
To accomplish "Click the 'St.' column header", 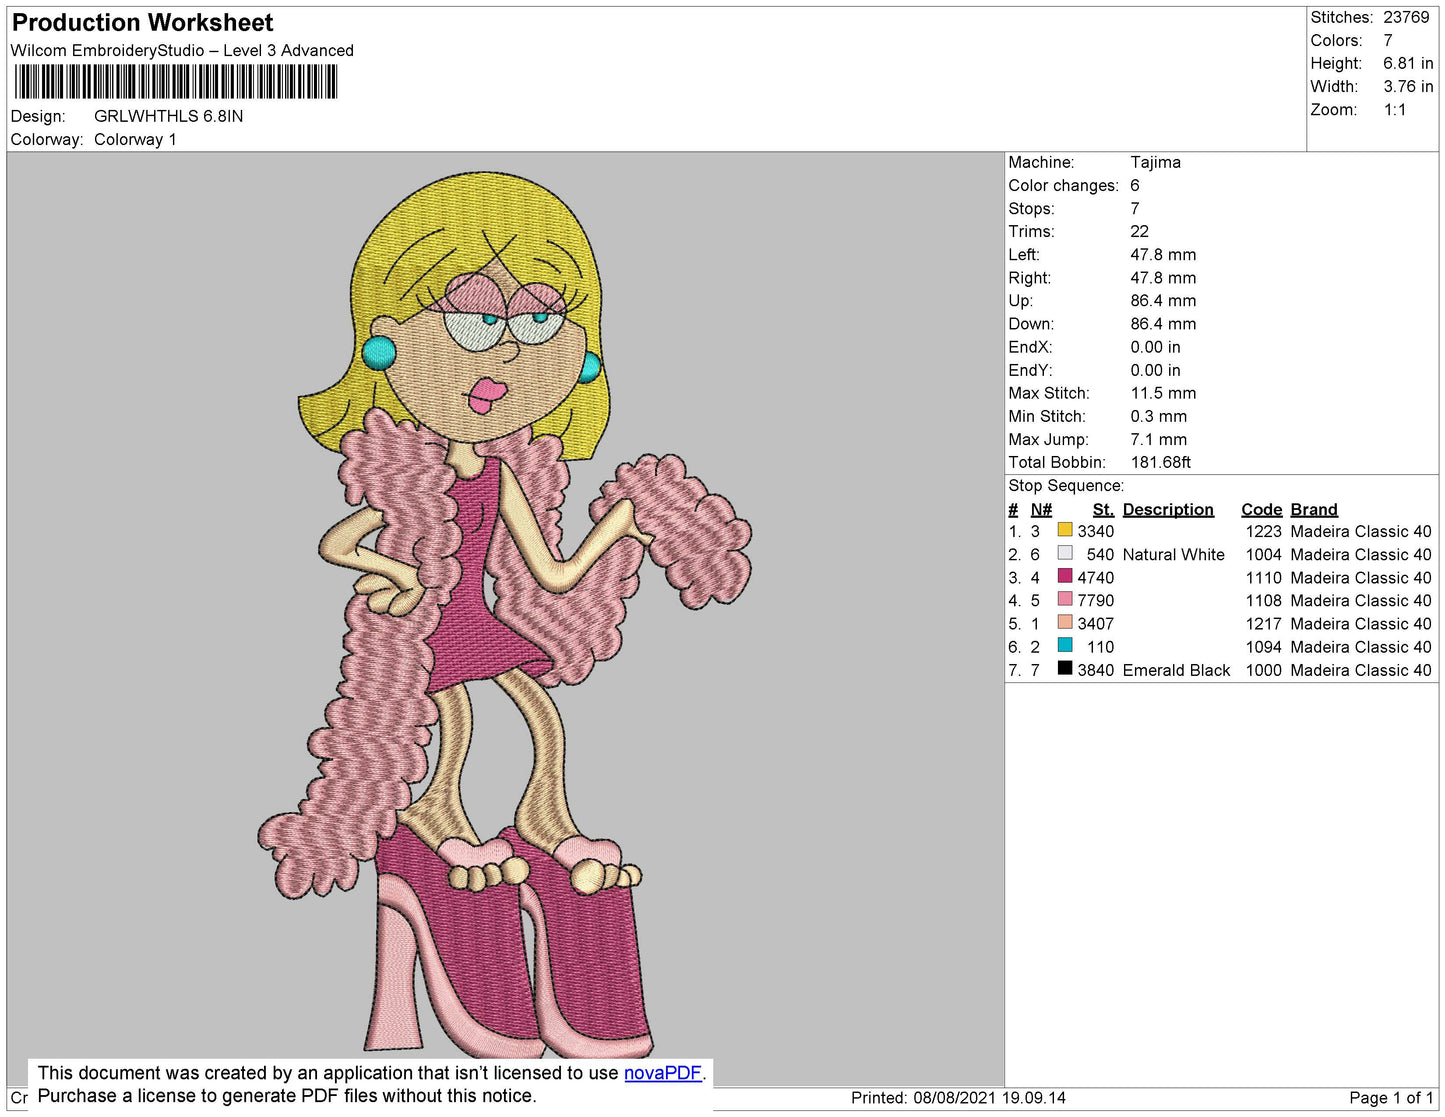I will click(x=1103, y=509).
